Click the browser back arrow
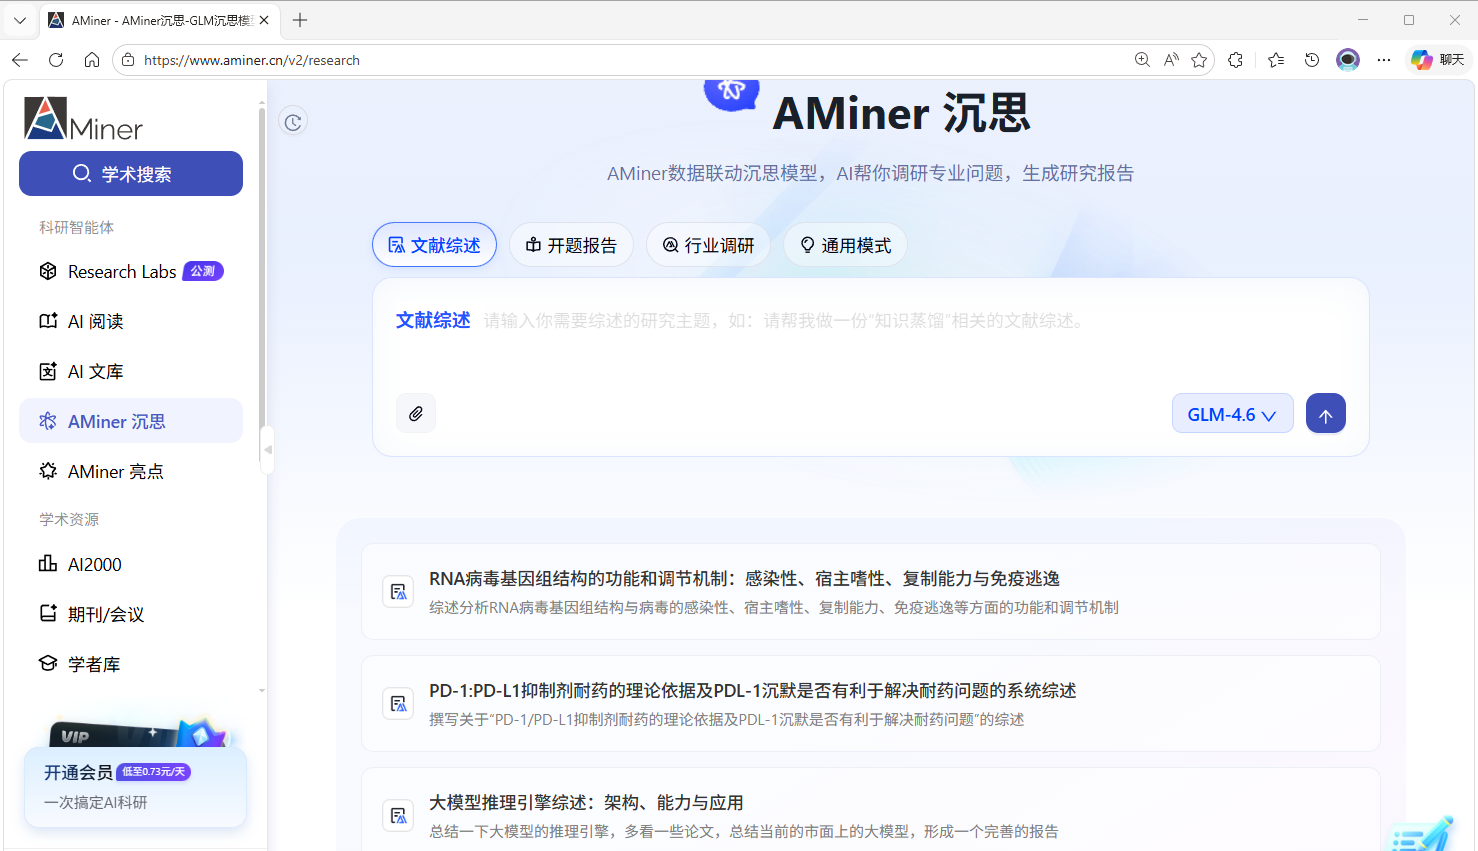This screenshot has height=851, width=1478. coord(20,60)
